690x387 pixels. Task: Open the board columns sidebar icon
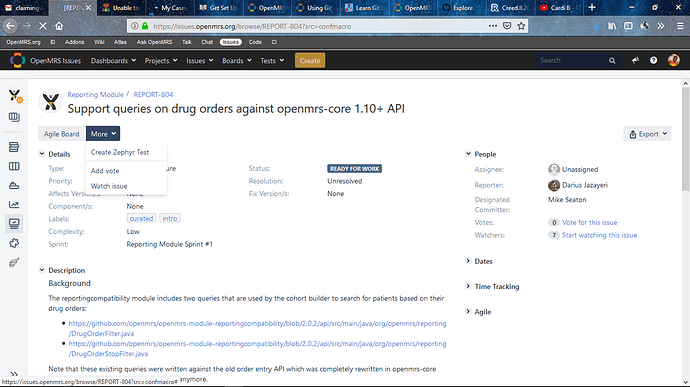tap(14, 166)
